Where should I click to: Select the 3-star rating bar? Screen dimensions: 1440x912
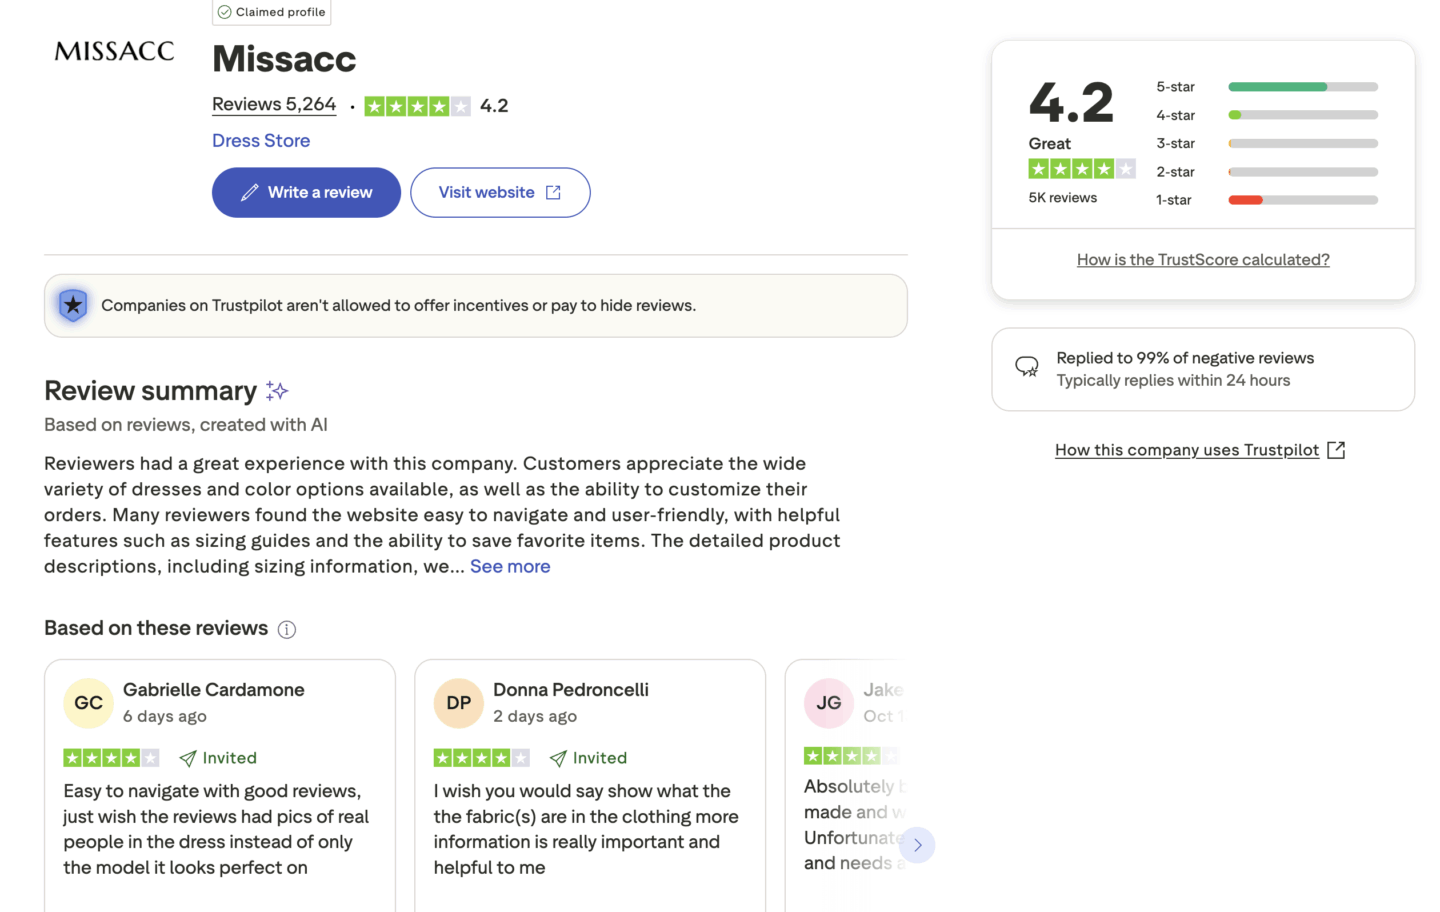(x=1302, y=143)
